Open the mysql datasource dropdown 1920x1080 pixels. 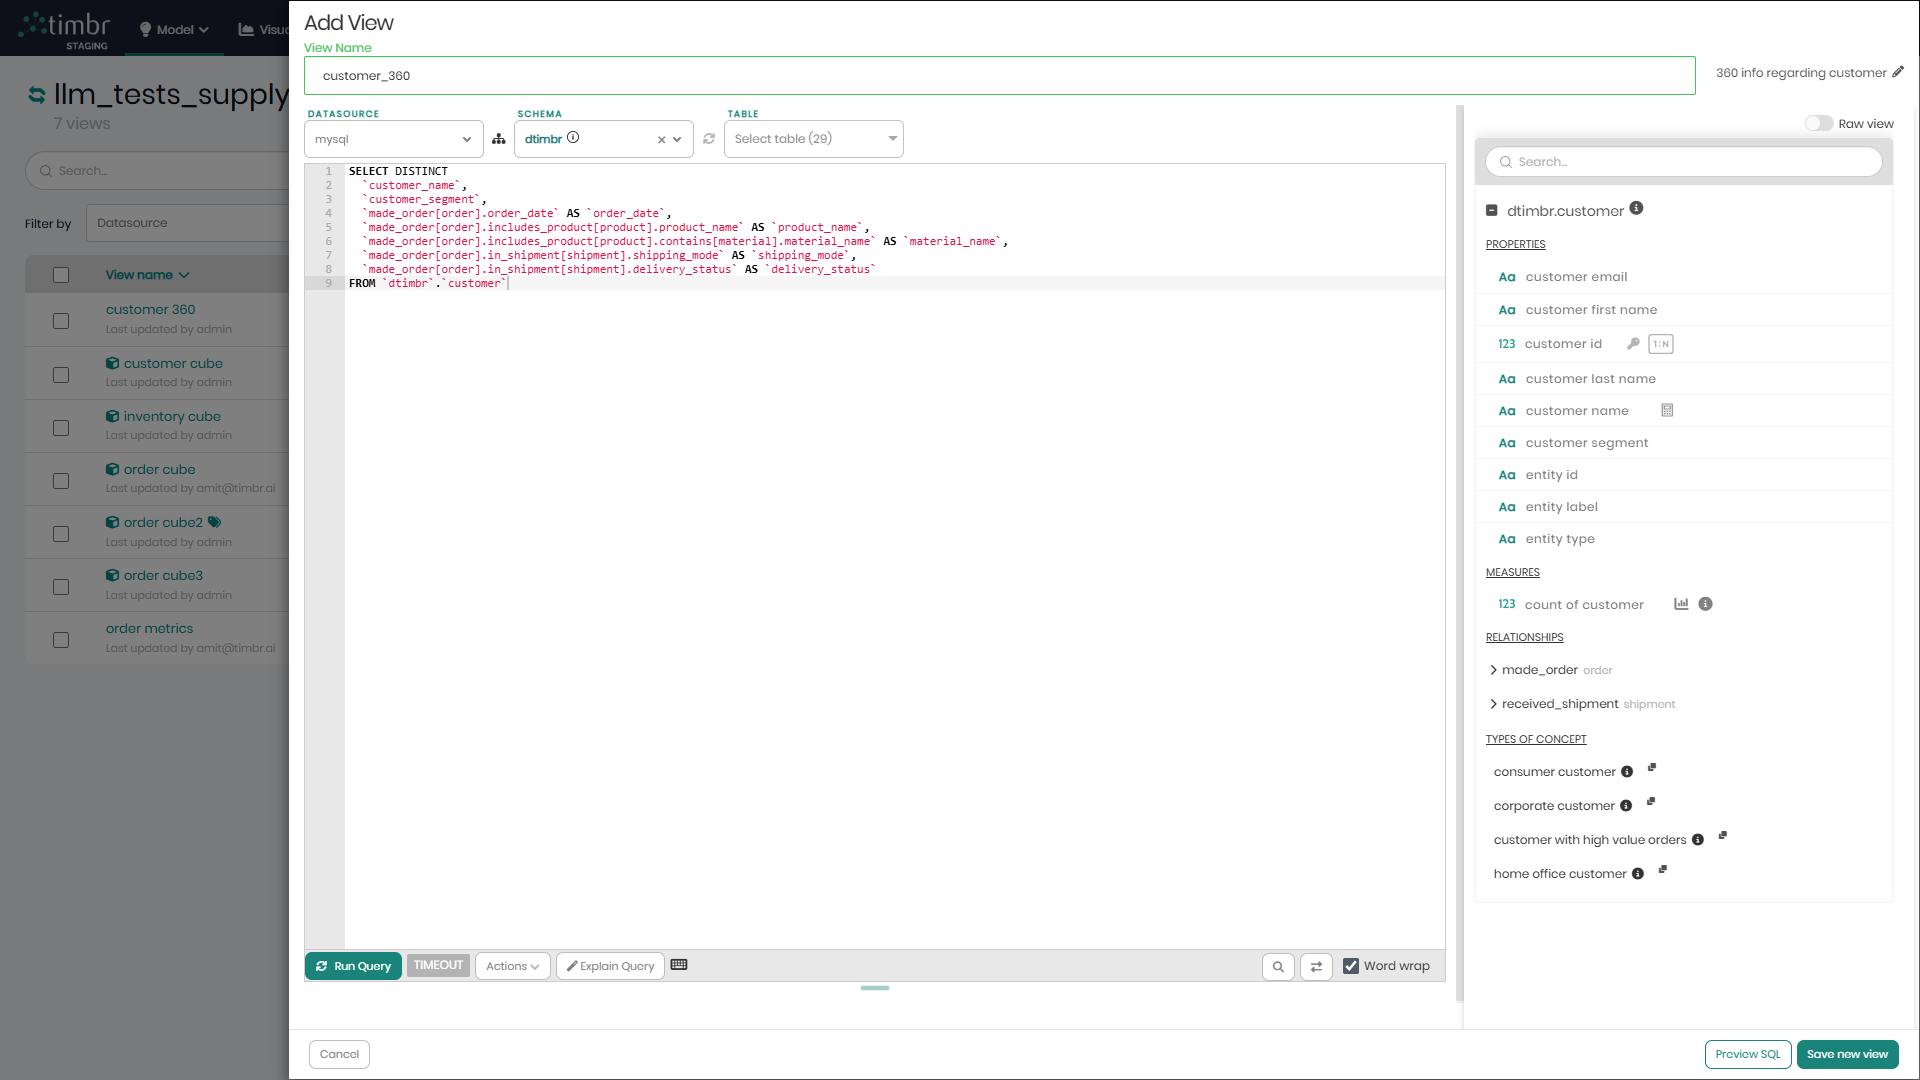point(393,139)
